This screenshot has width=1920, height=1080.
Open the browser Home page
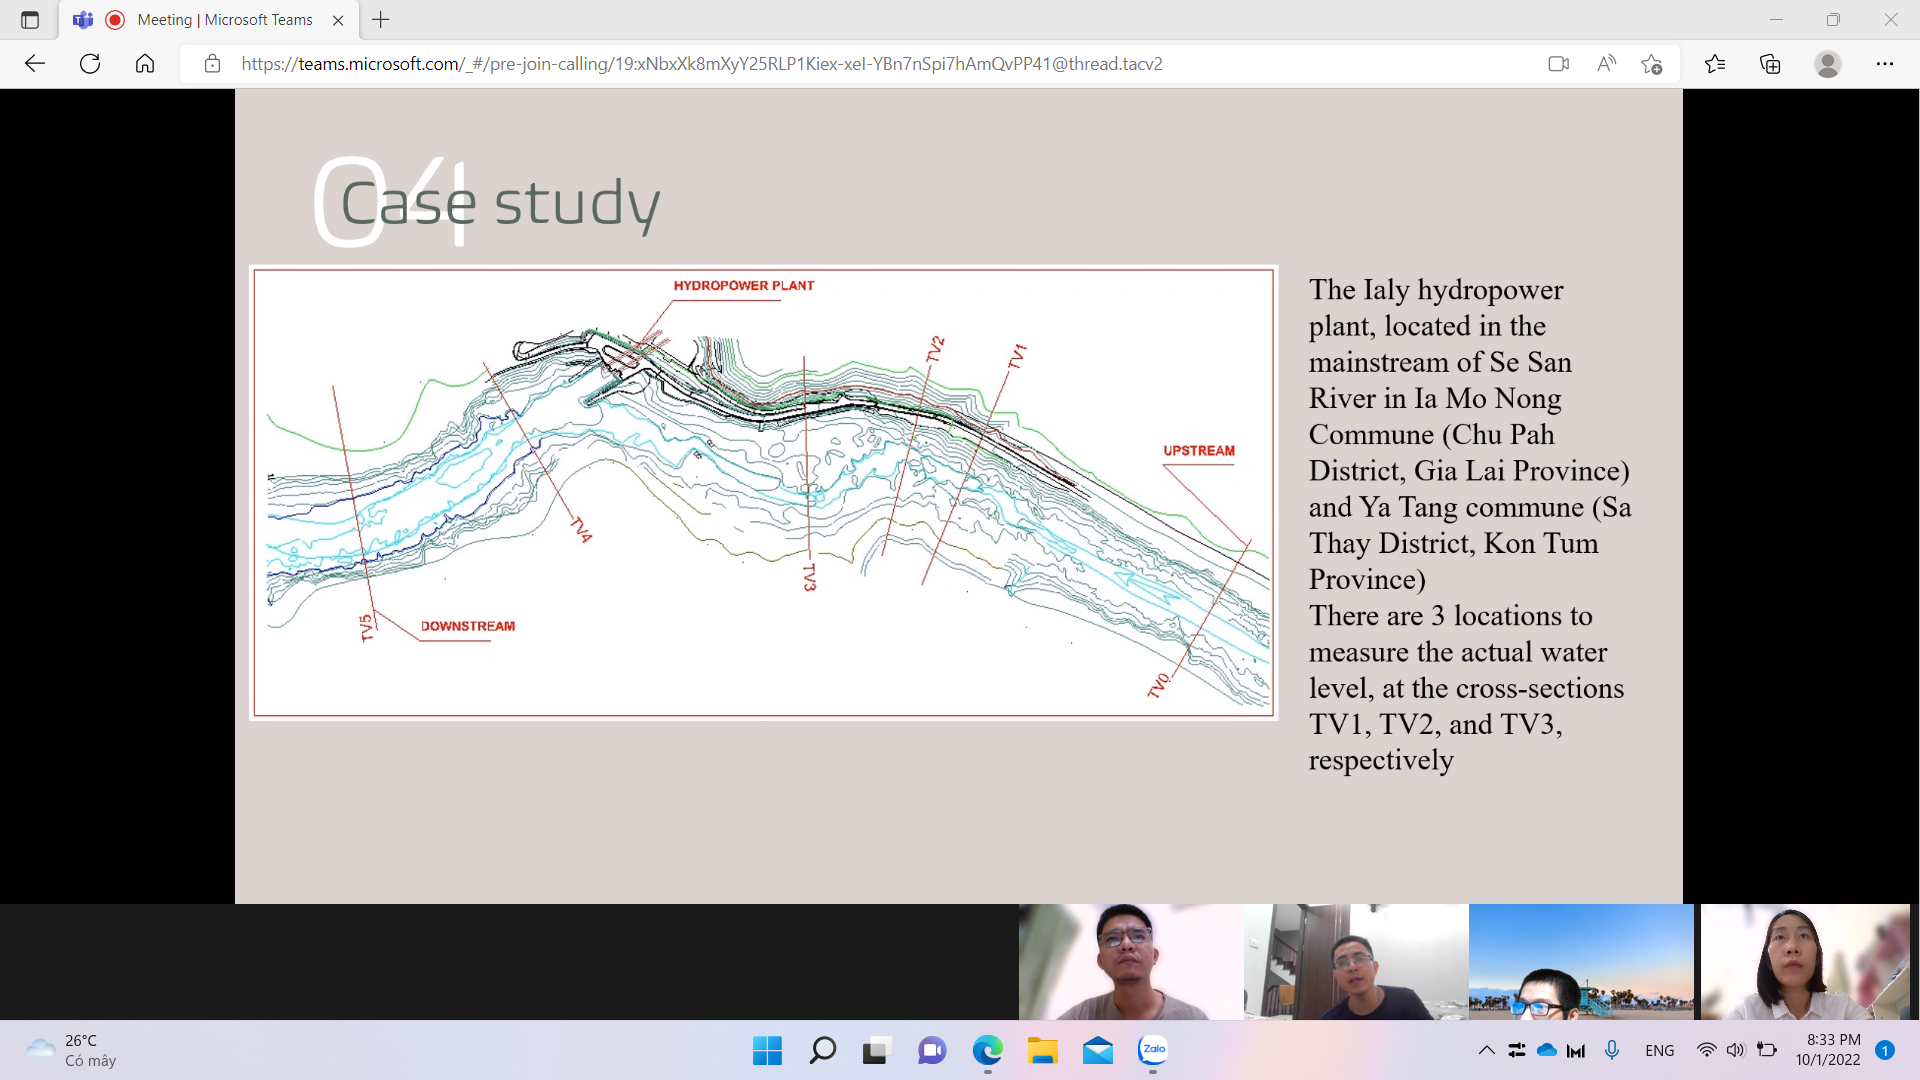[x=145, y=64]
